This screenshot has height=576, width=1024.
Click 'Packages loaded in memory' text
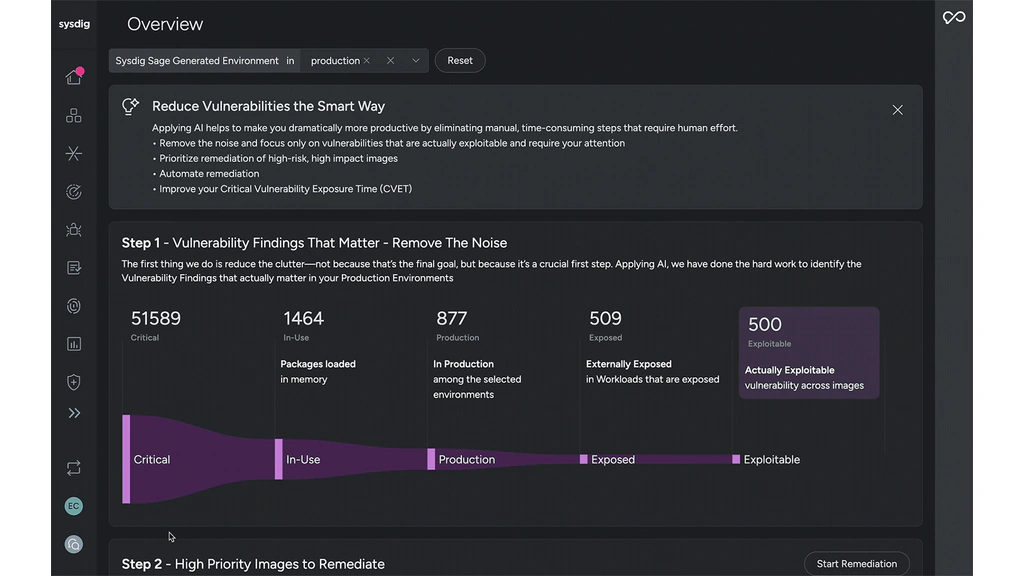[318, 372]
